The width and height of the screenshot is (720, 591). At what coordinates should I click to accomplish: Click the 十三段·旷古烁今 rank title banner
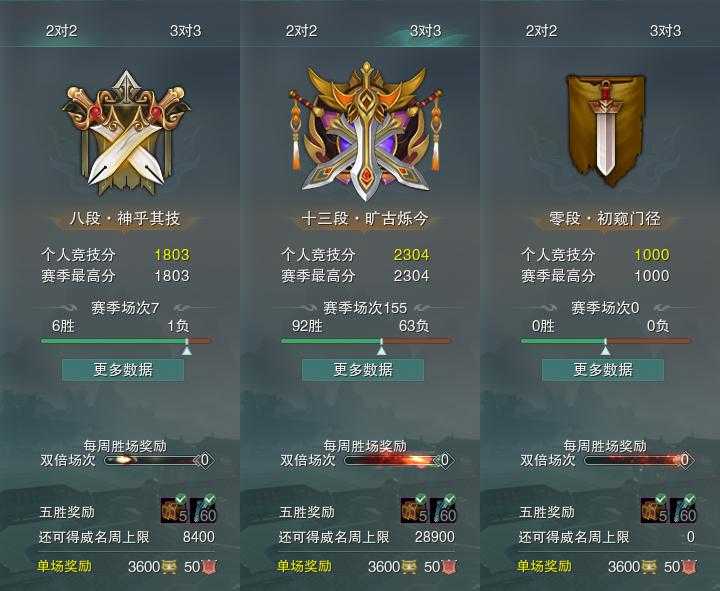tap(365, 218)
